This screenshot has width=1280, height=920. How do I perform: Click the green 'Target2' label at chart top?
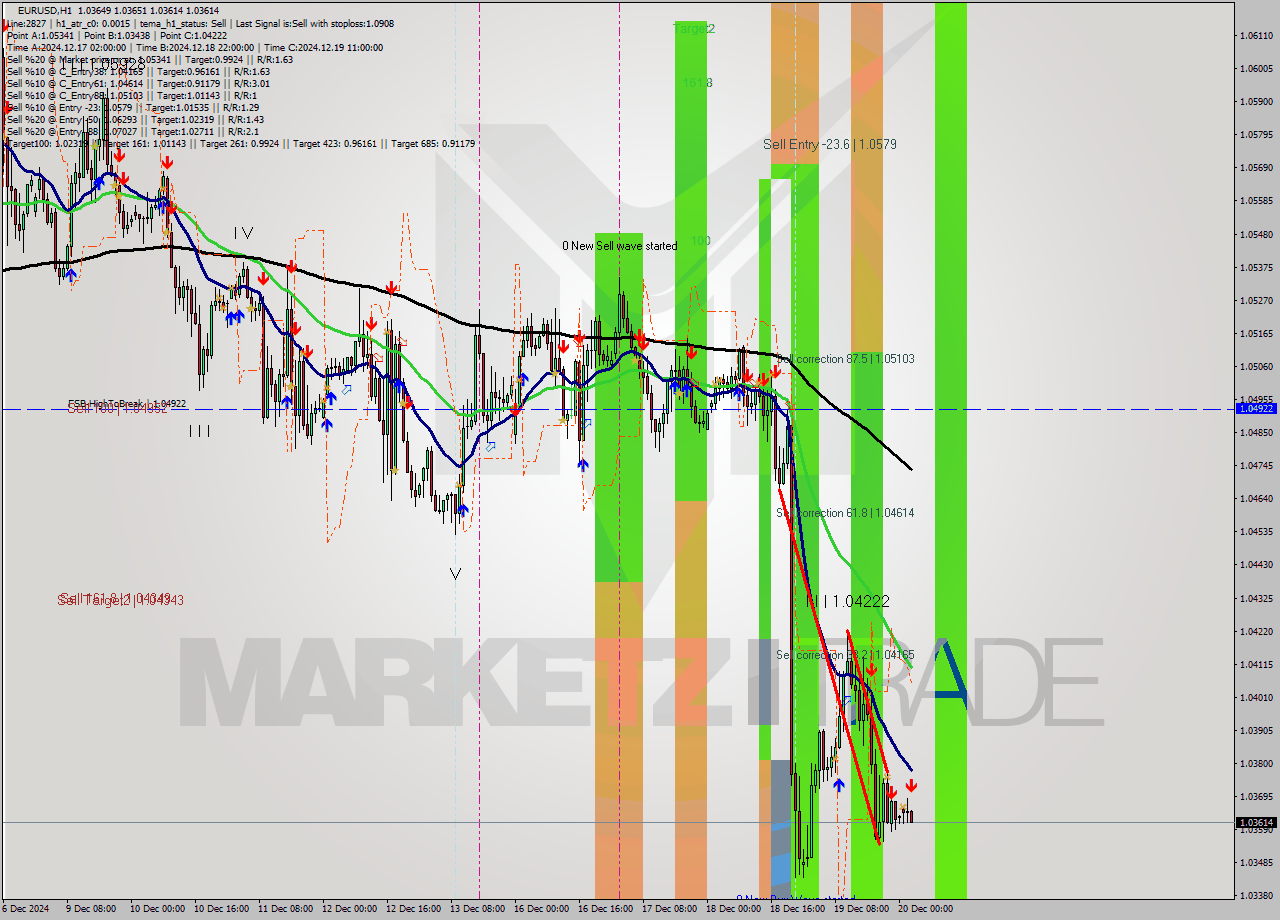(694, 29)
